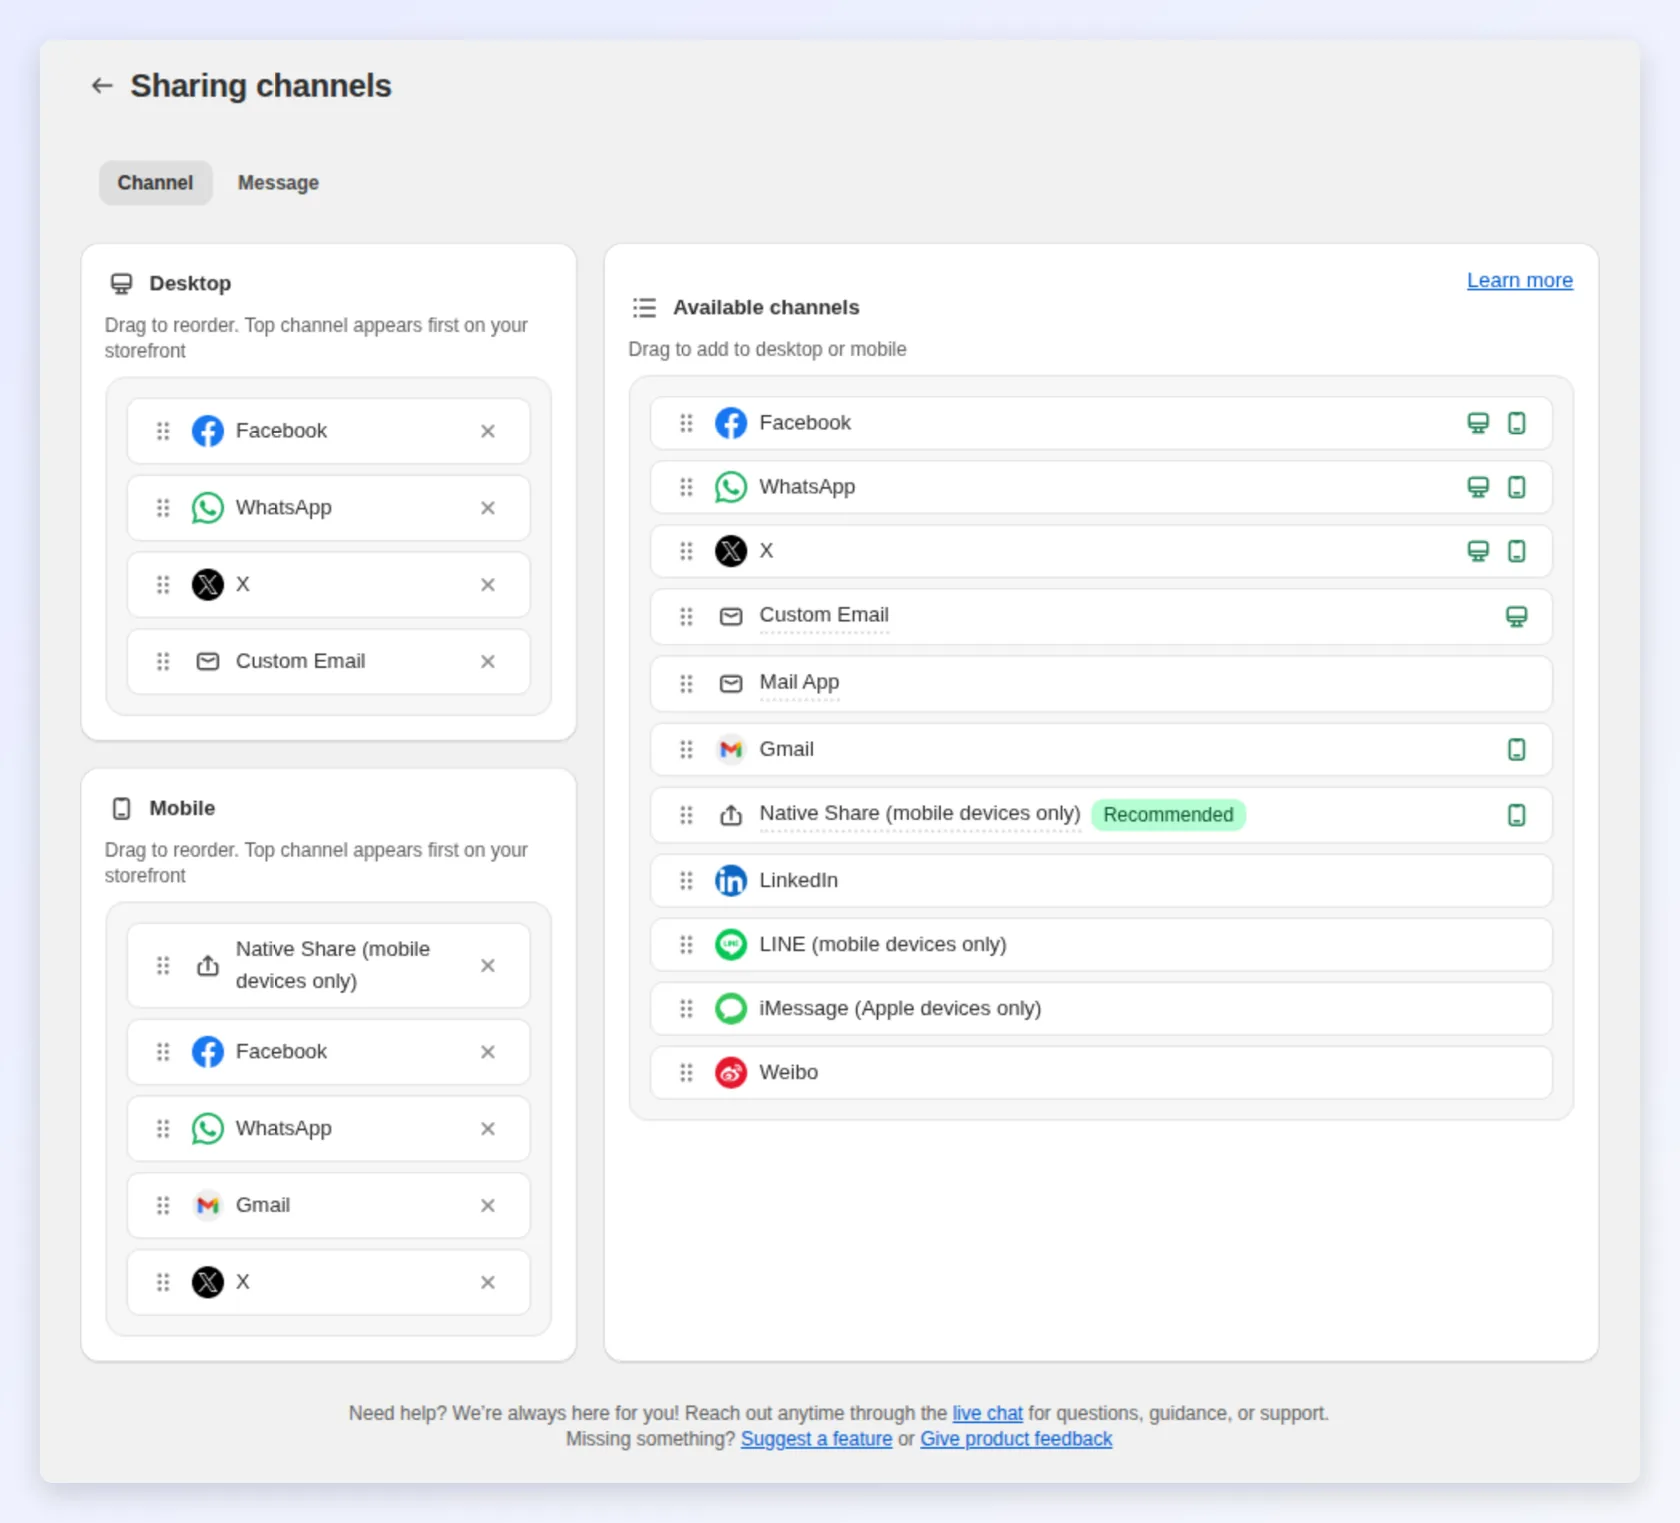Screen dimensions: 1680x1523
Task: Click the iMessage channel logo
Action: tap(731, 1009)
